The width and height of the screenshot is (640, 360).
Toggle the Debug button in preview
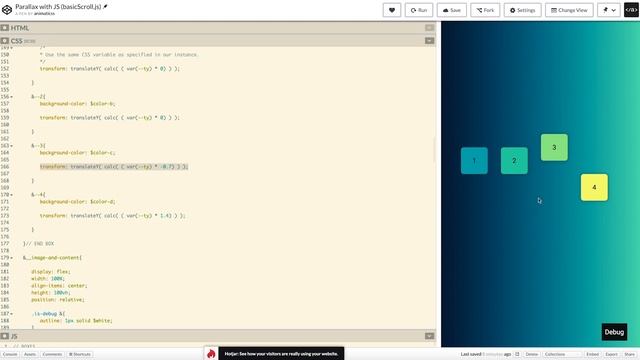pyautogui.click(x=614, y=332)
